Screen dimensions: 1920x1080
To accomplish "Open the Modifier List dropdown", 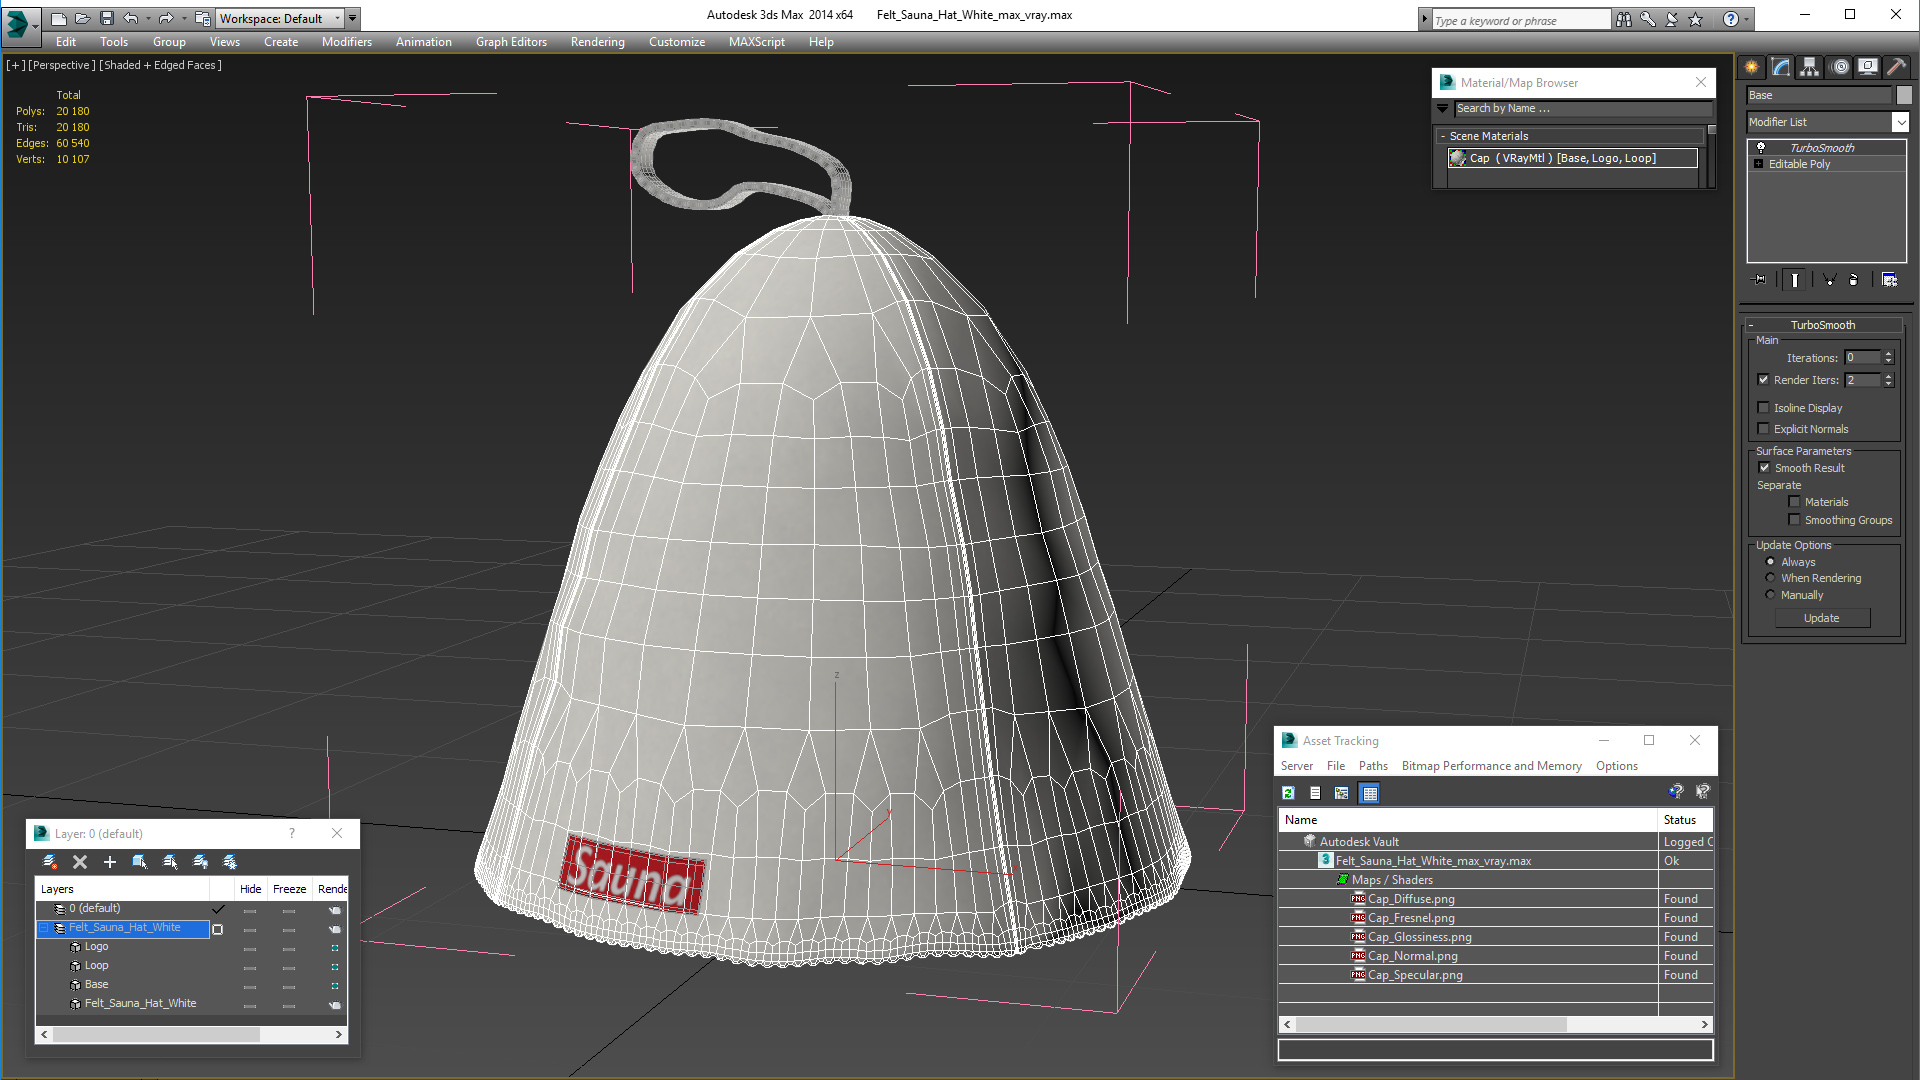I will coord(1900,122).
